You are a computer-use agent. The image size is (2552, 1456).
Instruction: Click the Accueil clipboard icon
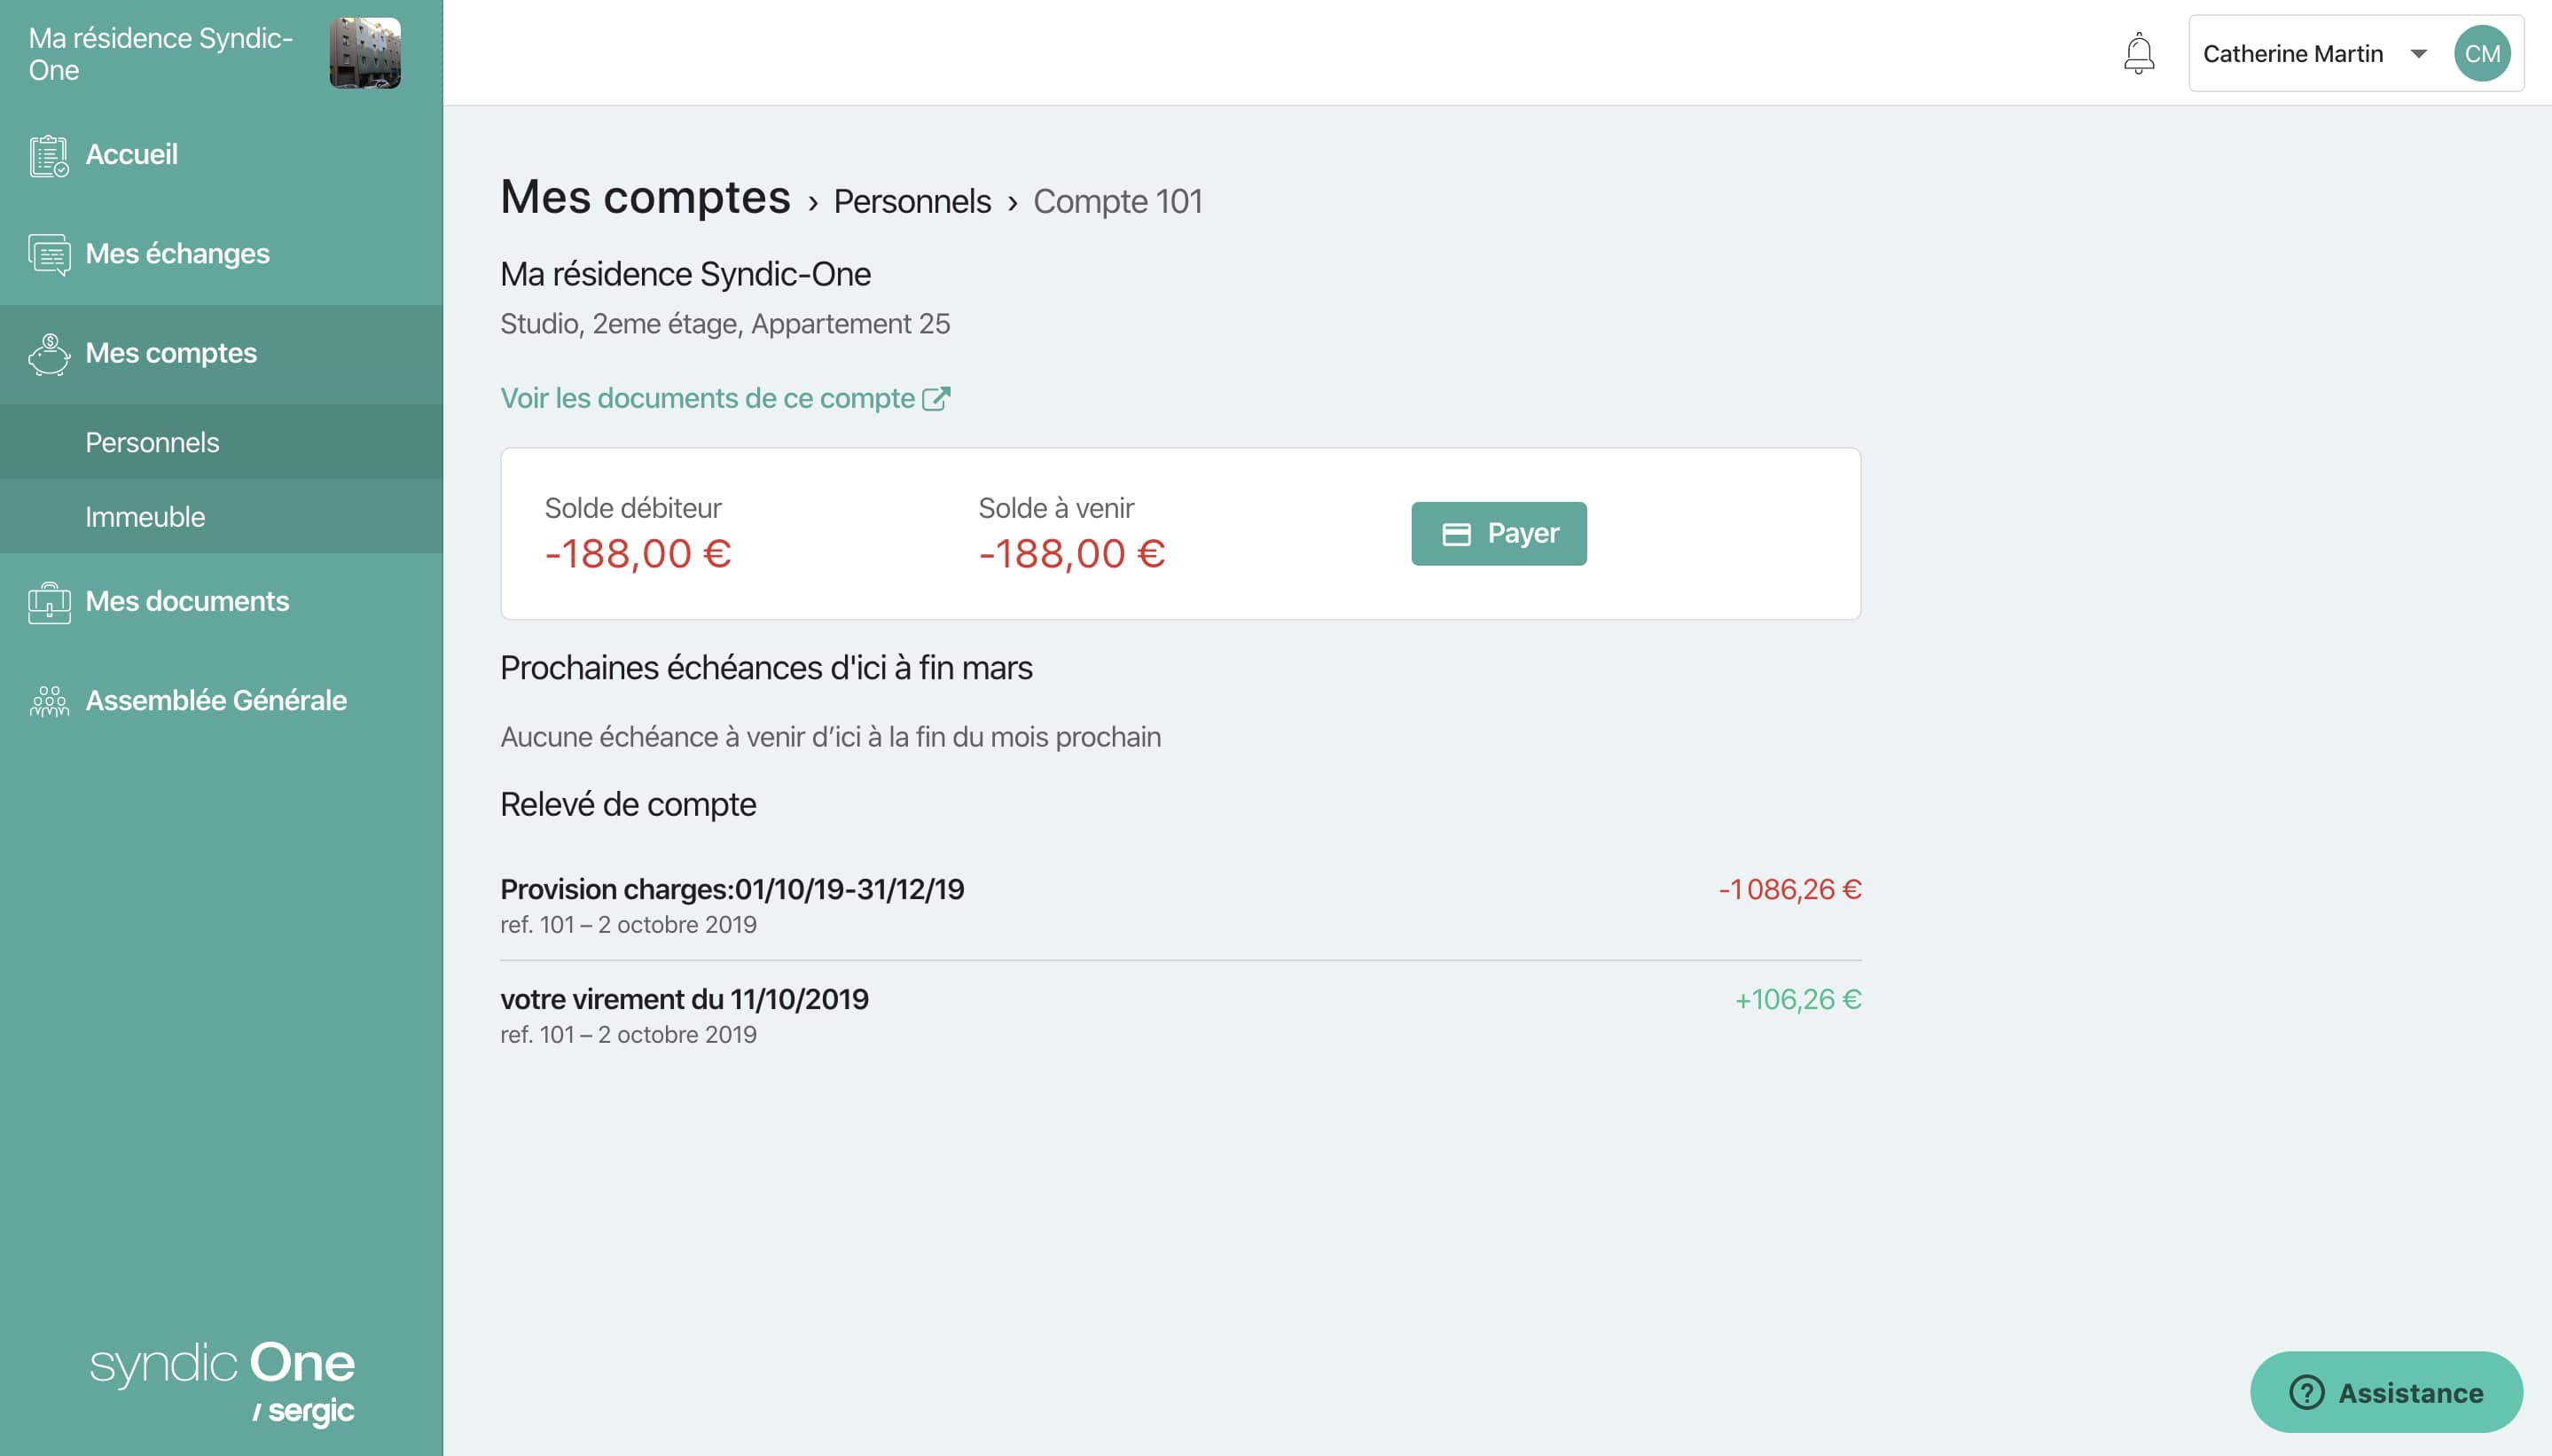(49, 156)
